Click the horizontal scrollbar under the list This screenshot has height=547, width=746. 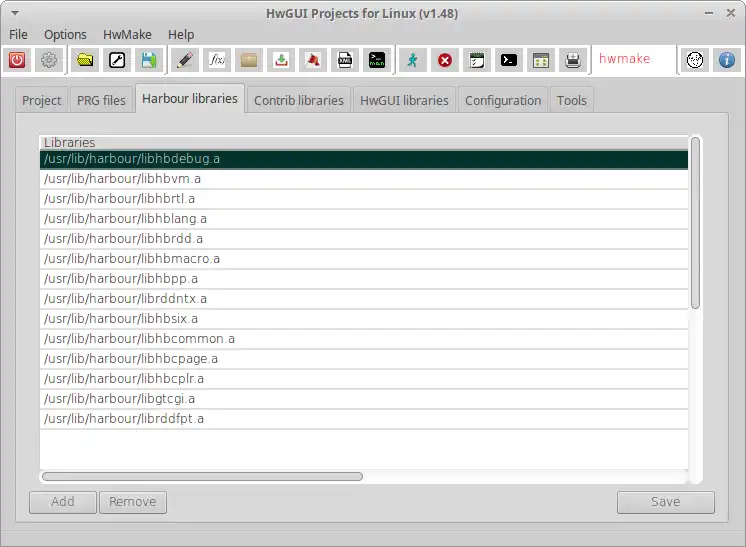click(202, 476)
